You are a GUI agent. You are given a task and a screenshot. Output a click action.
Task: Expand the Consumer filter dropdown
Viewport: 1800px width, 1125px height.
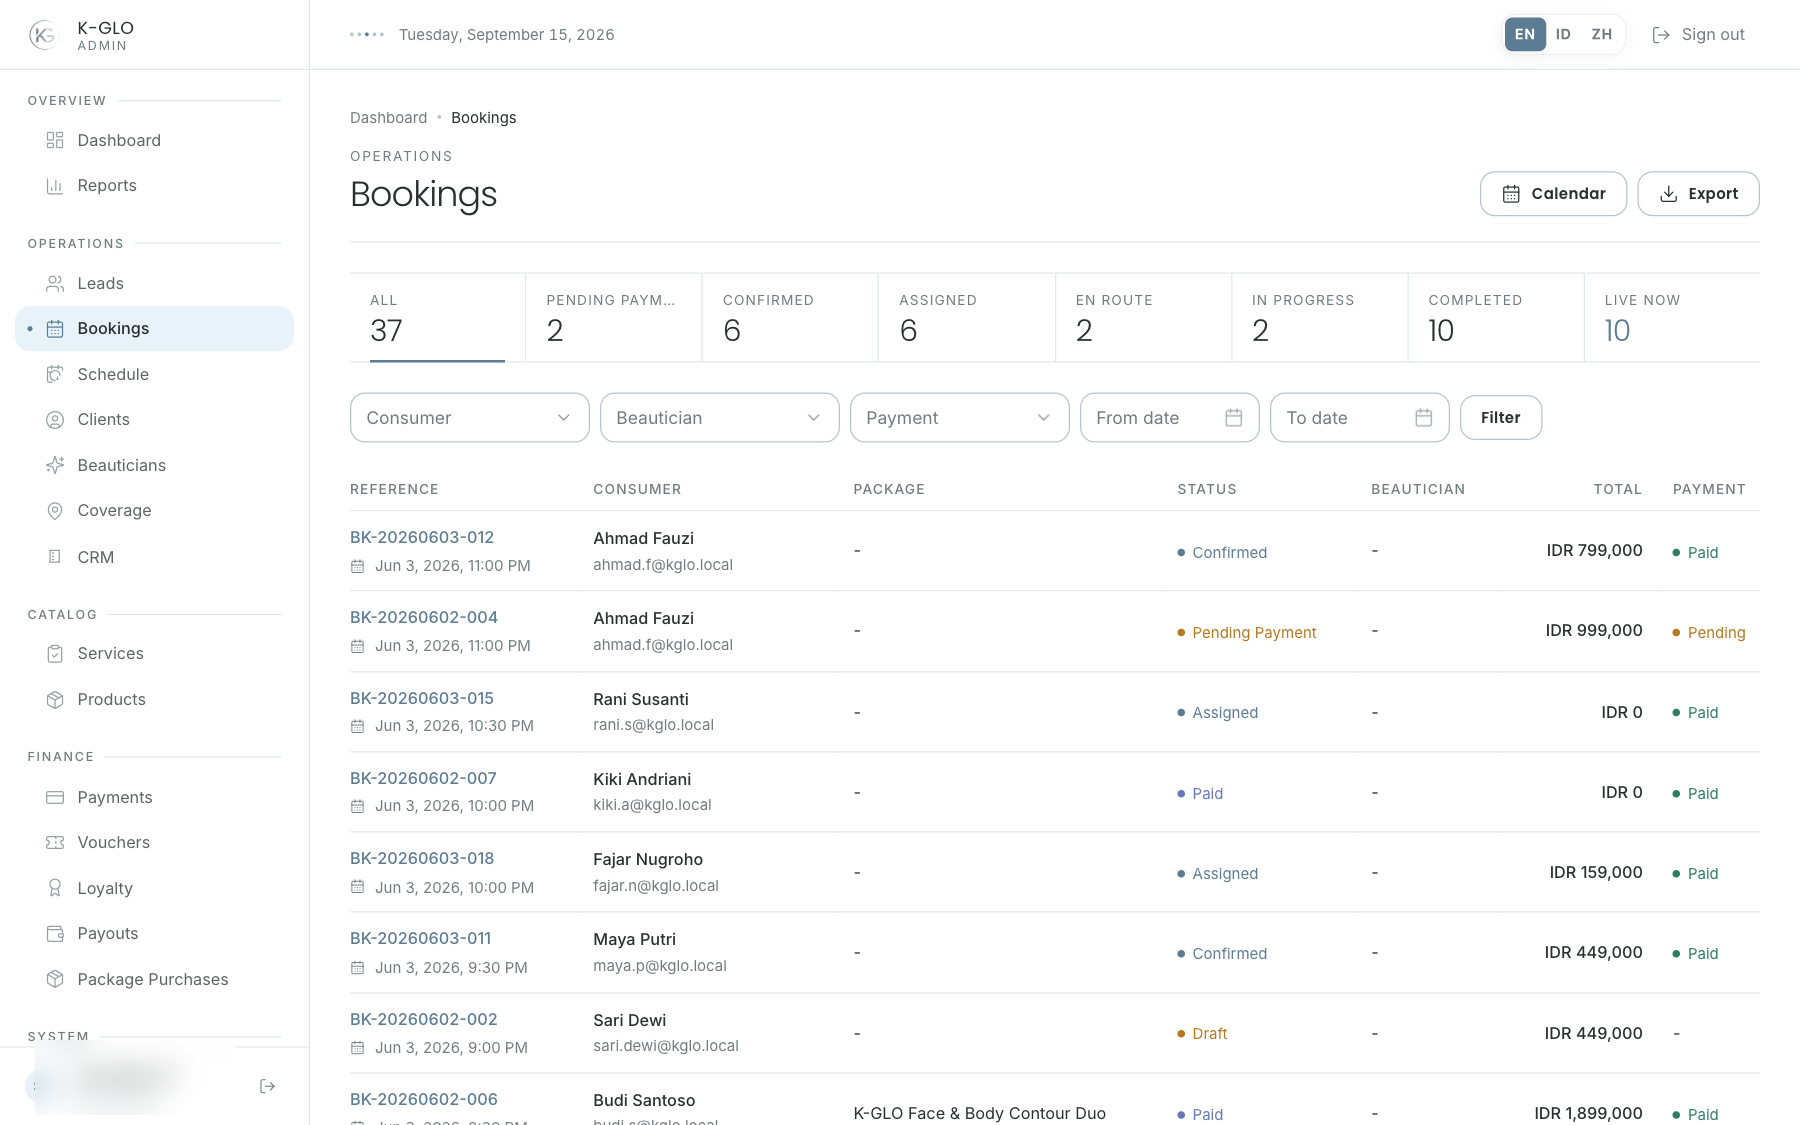point(470,418)
